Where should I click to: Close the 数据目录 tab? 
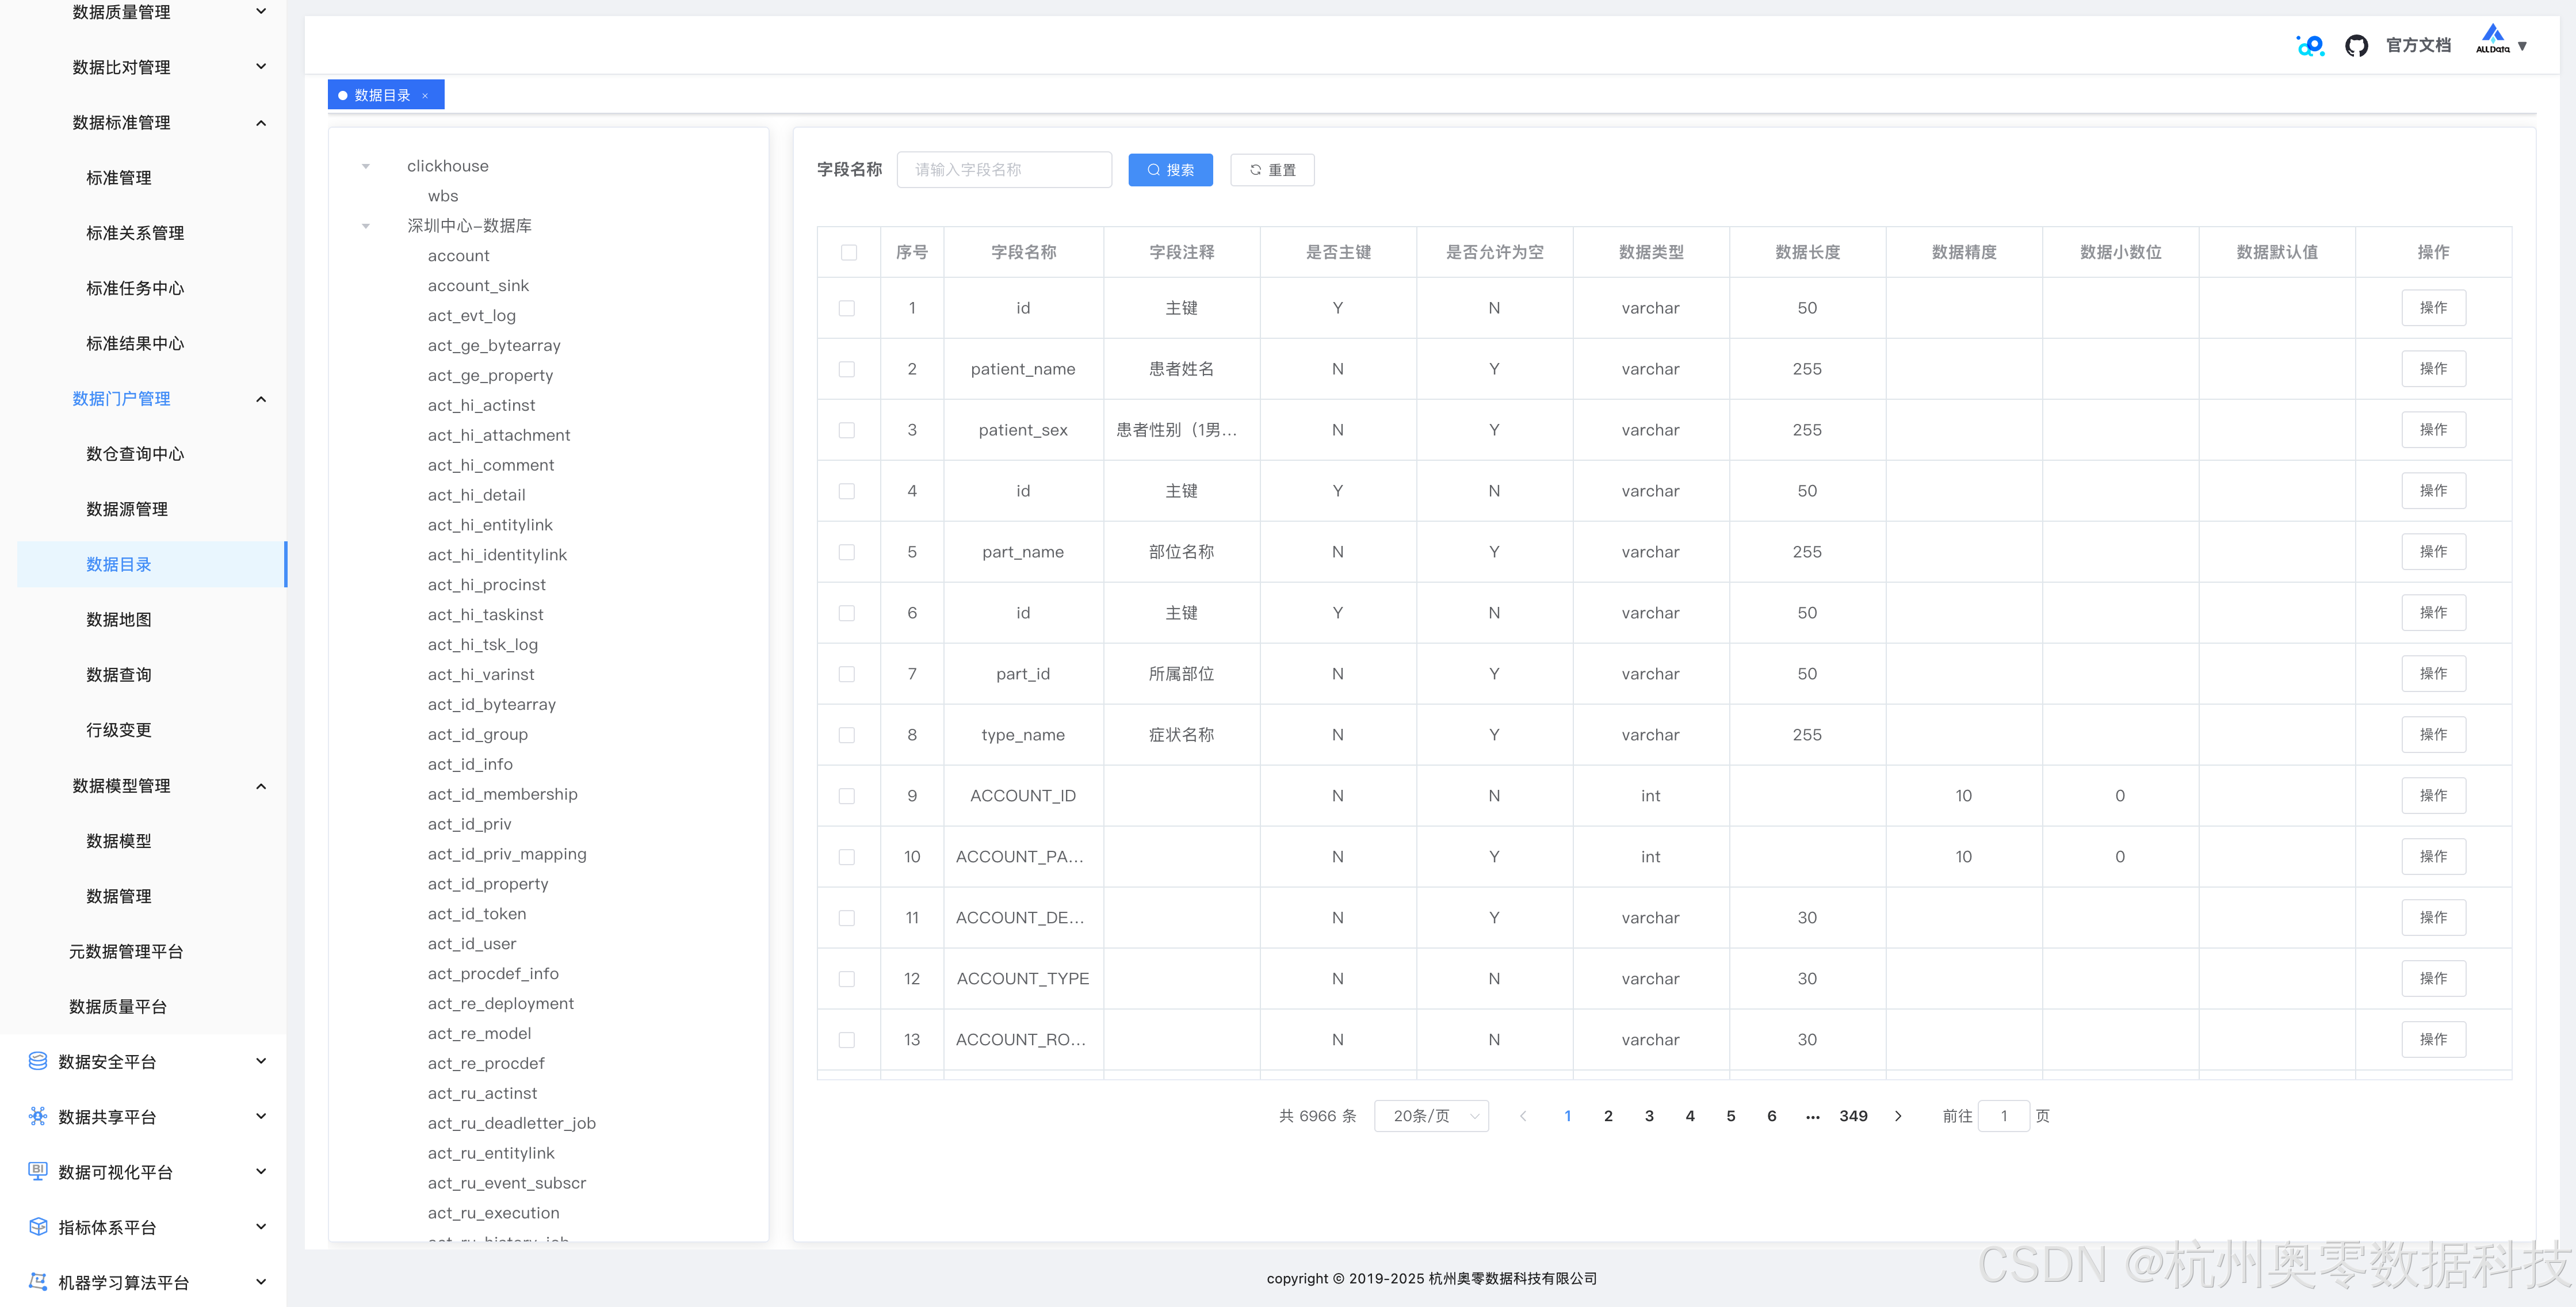pyautogui.click(x=425, y=95)
